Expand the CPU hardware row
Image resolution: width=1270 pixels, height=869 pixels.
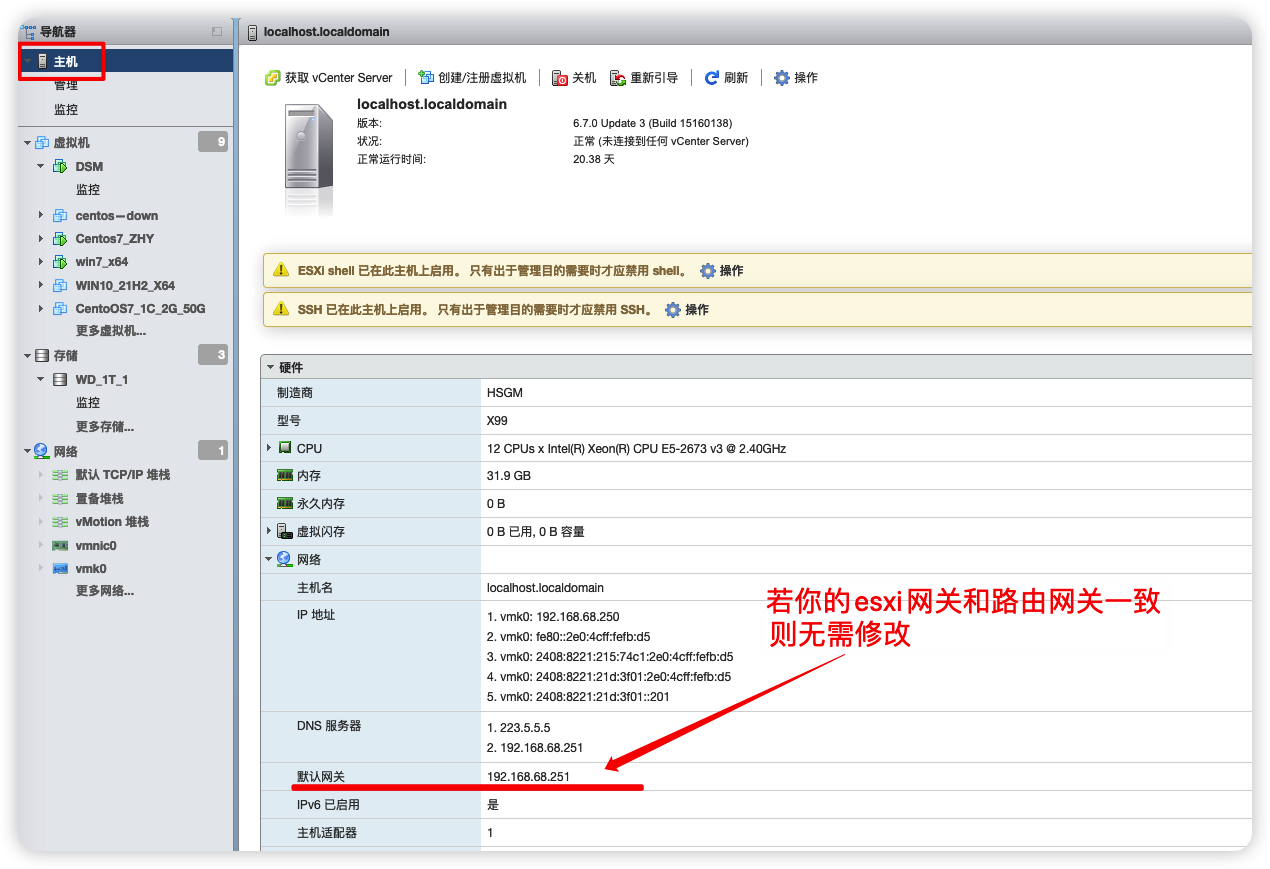(x=269, y=448)
